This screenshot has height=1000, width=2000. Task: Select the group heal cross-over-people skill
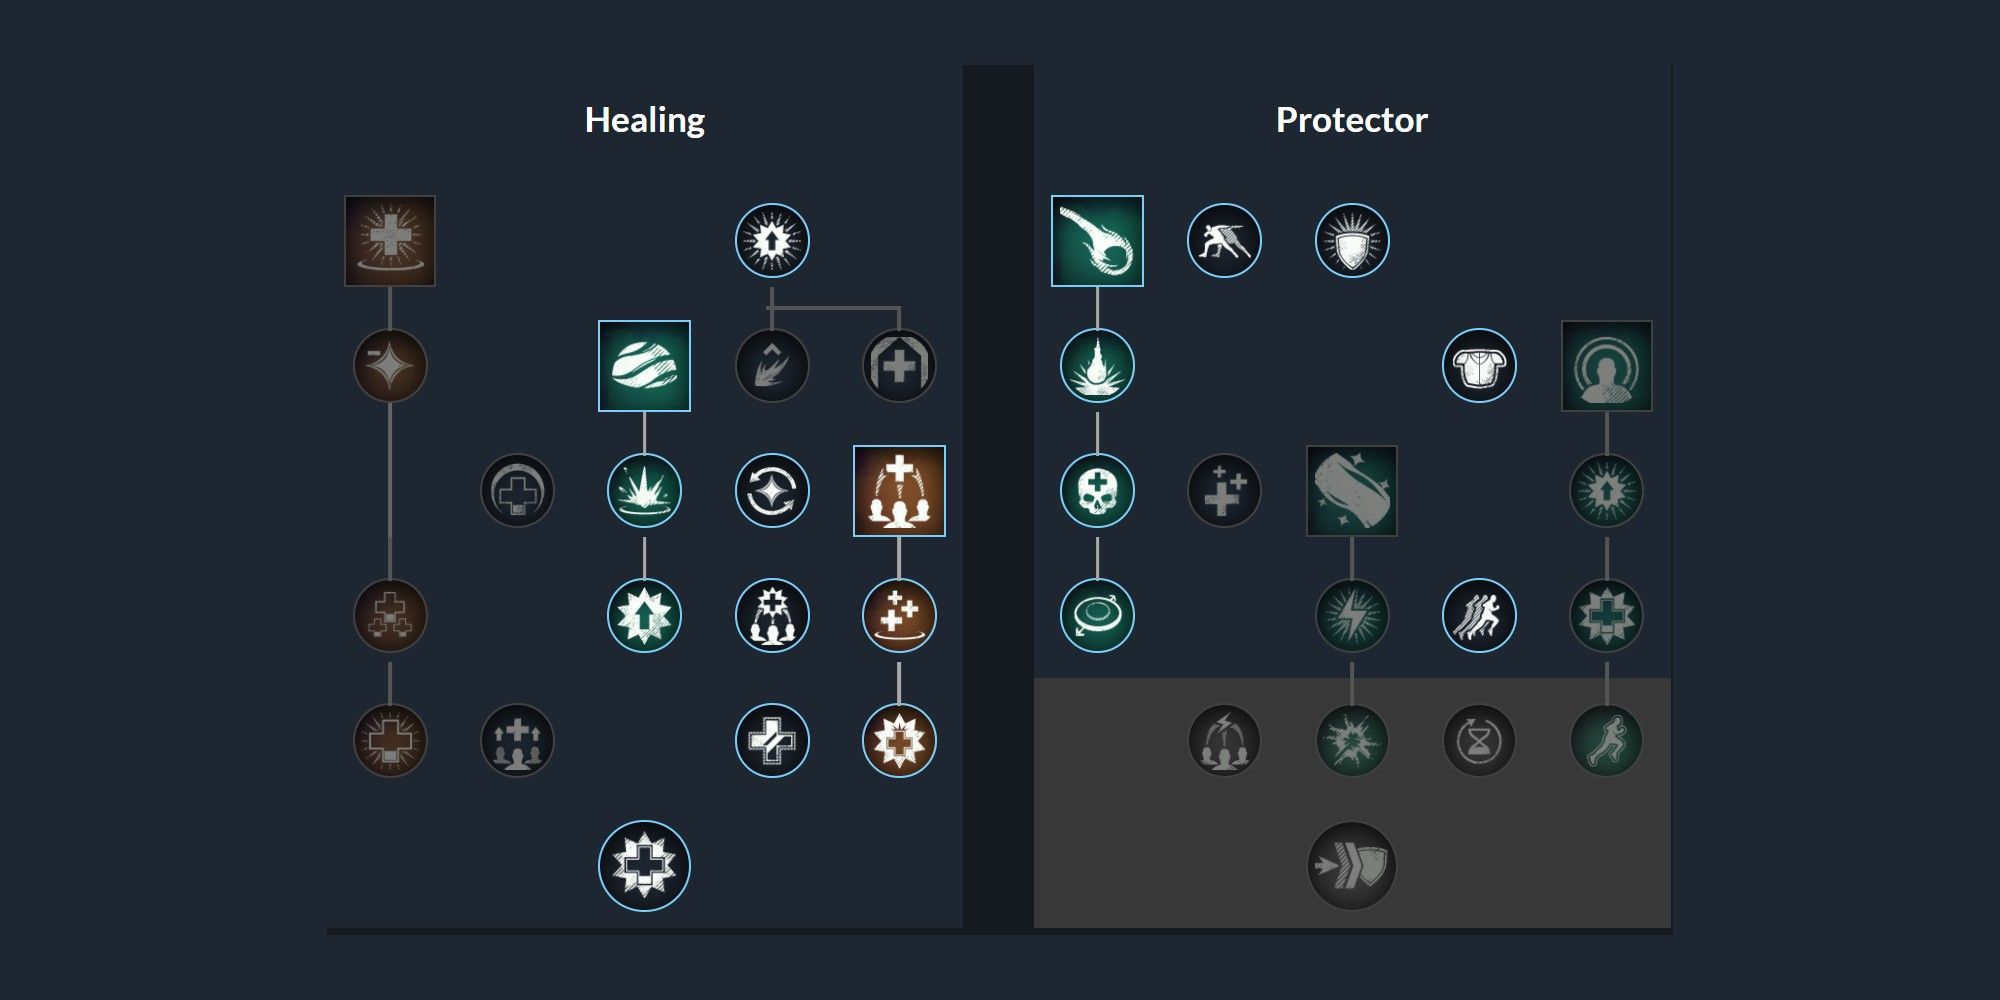coord(899,491)
